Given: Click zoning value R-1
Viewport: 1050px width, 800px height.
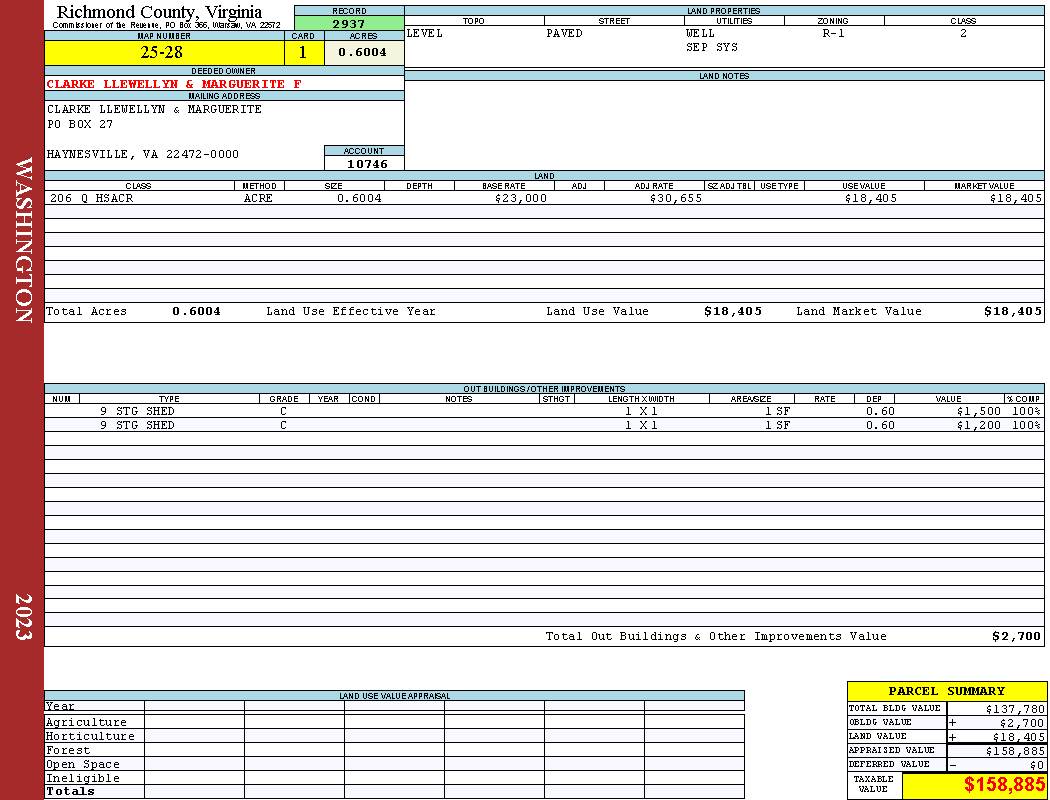Looking at the screenshot, I should tap(834, 33).
